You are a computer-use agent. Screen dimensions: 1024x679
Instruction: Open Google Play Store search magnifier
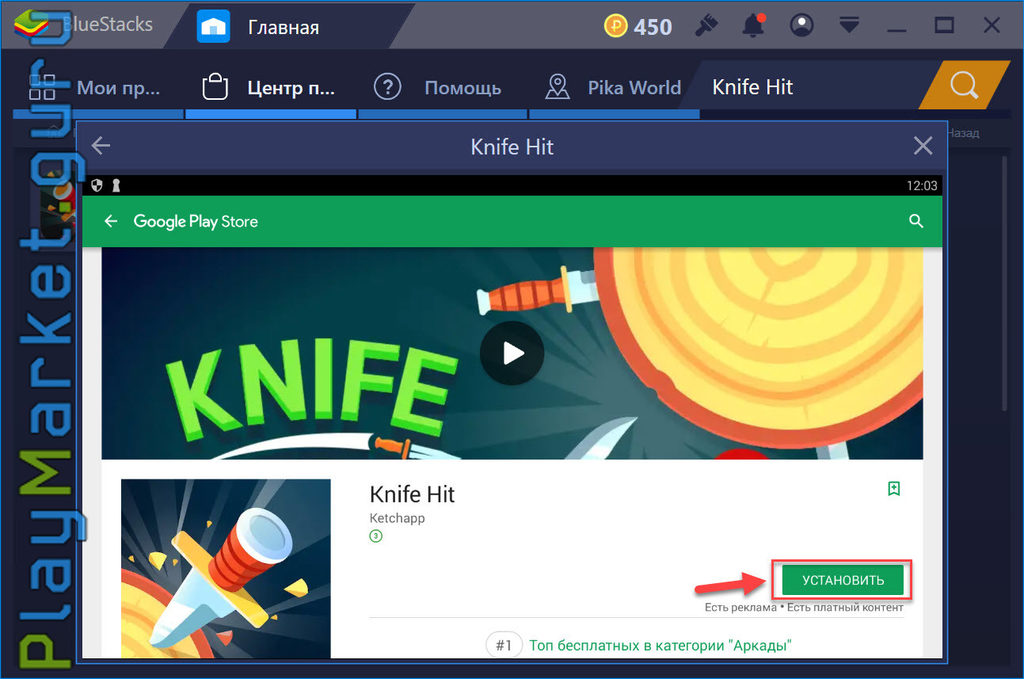(x=916, y=221)
